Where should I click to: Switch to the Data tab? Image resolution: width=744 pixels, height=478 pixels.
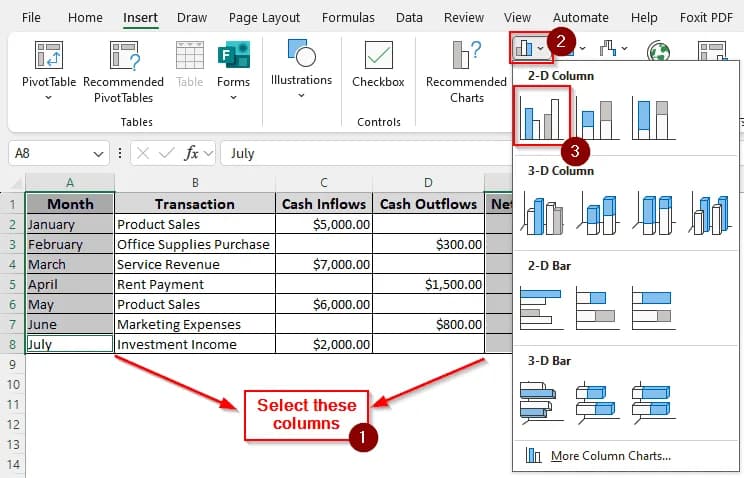pyautogui.click(x=409, y=18)
